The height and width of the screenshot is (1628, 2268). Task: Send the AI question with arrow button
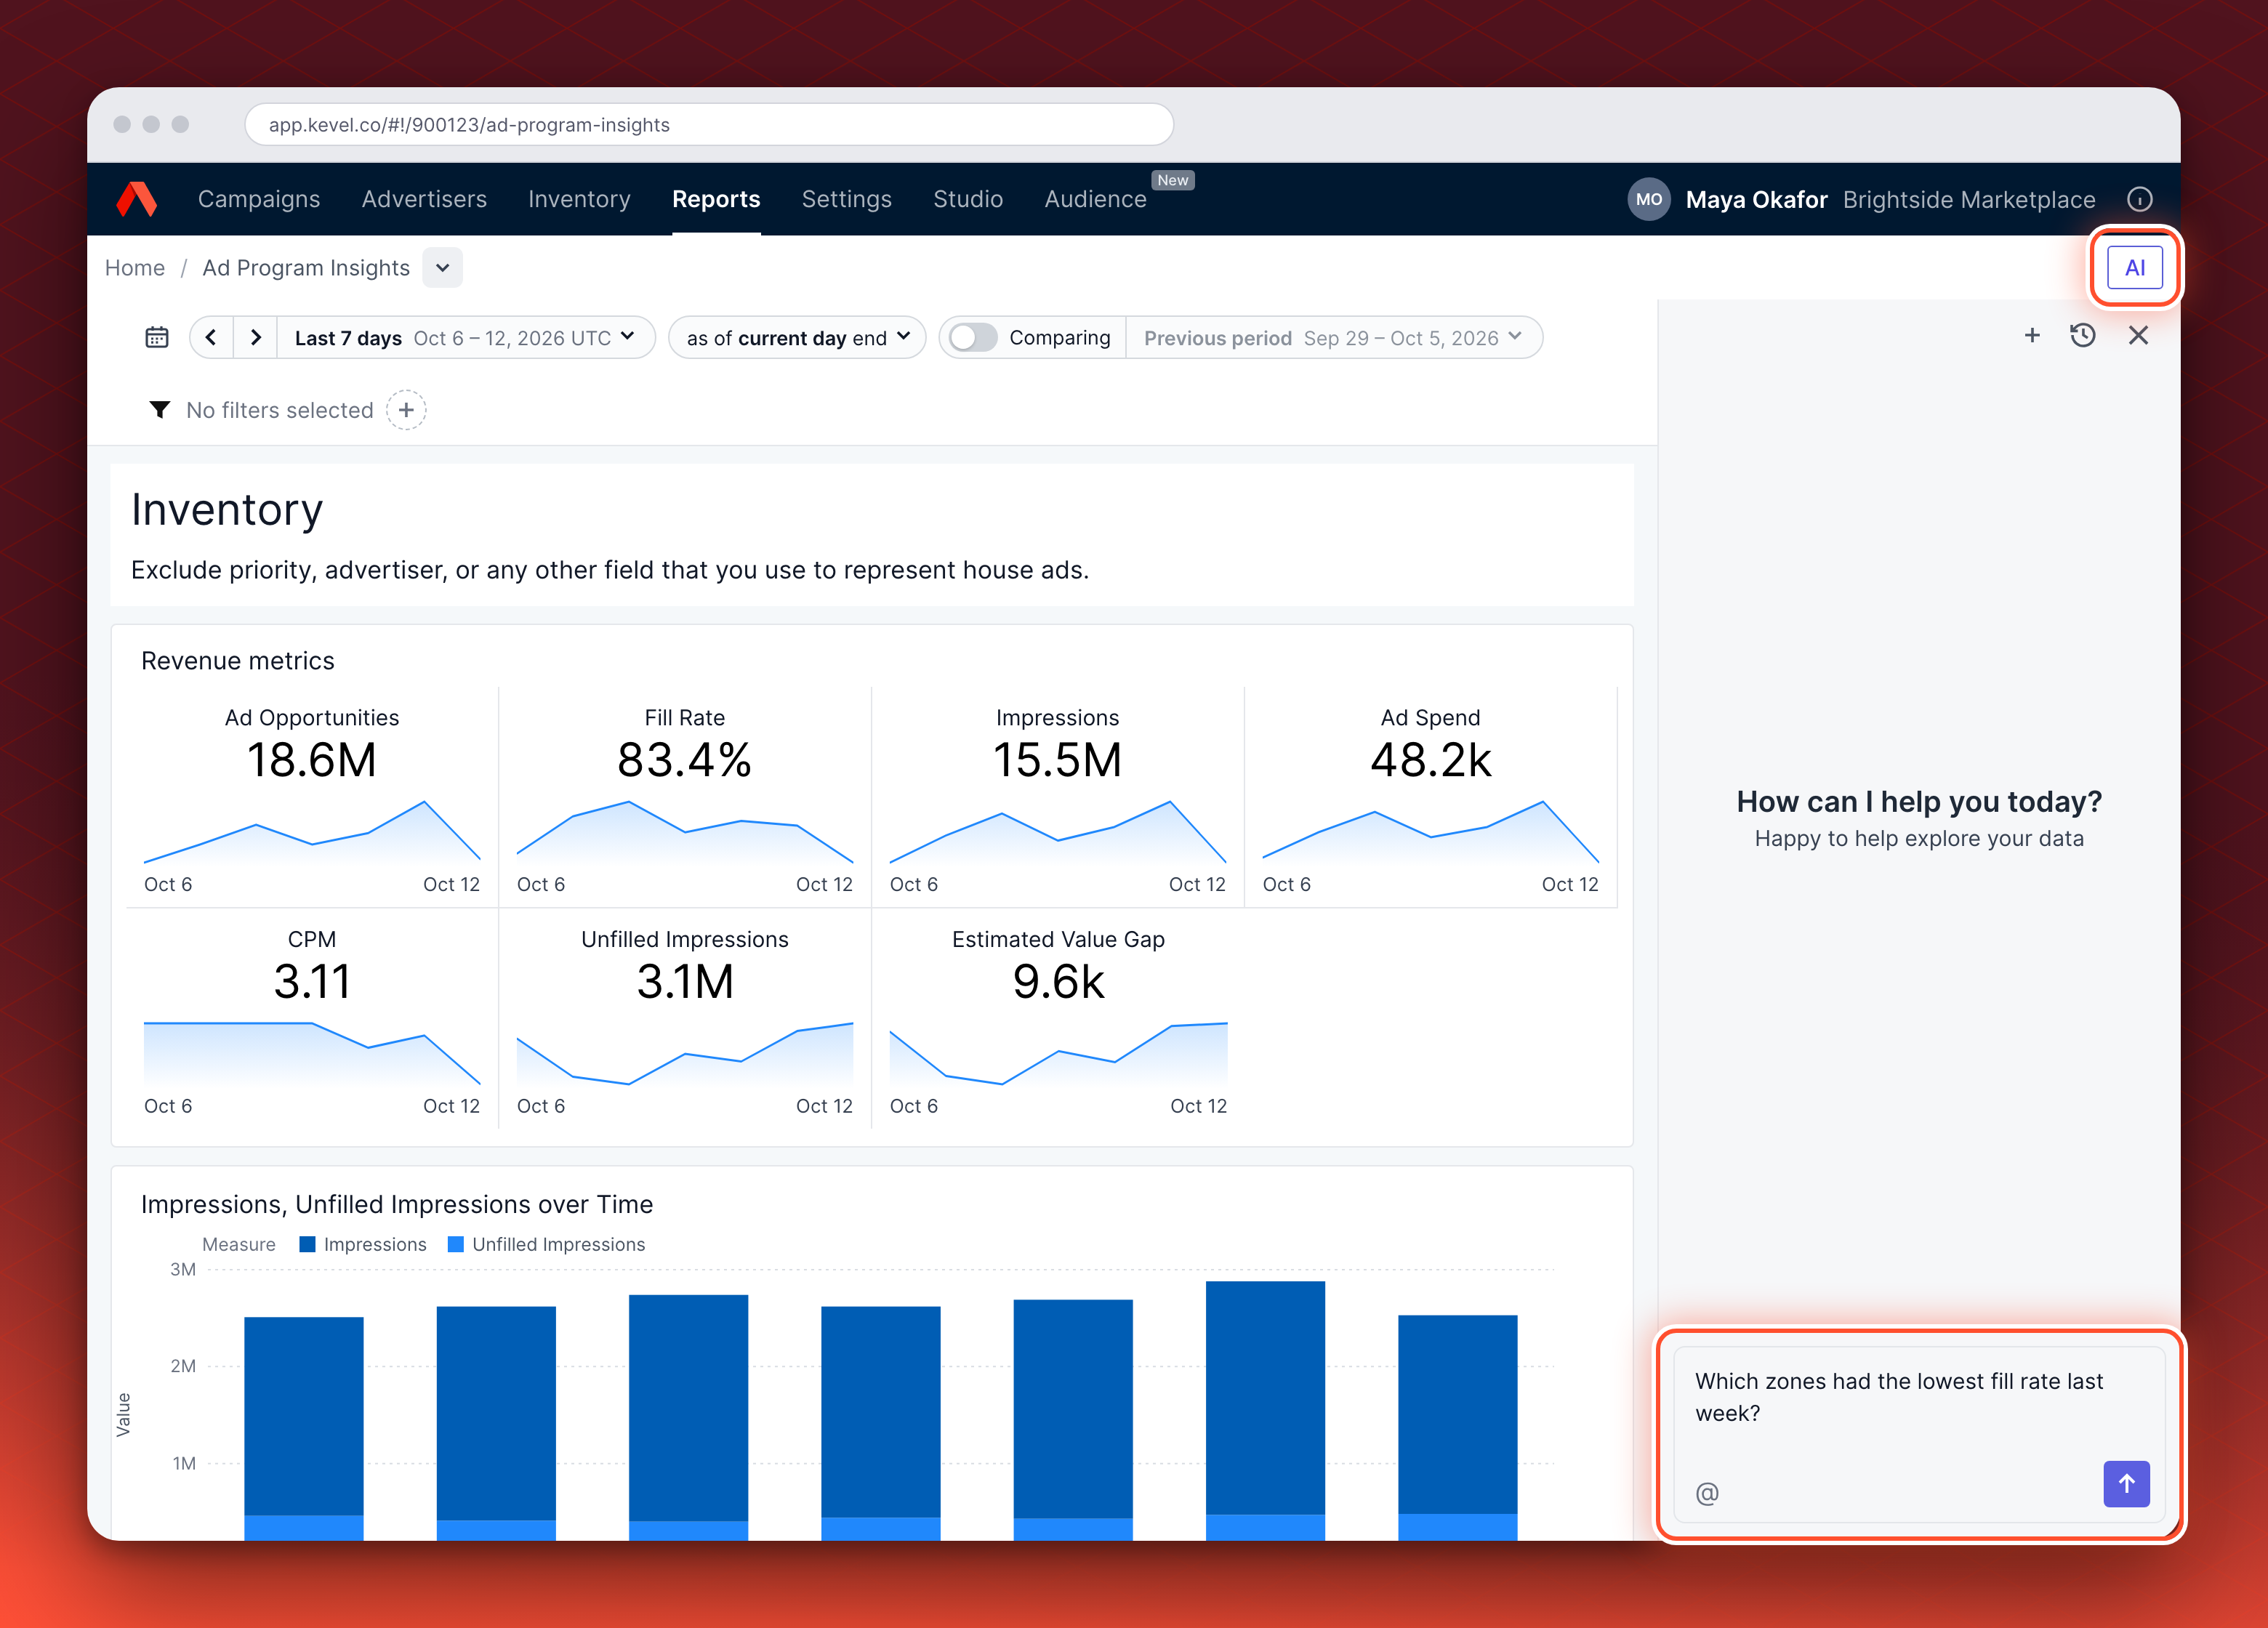2127,1484
